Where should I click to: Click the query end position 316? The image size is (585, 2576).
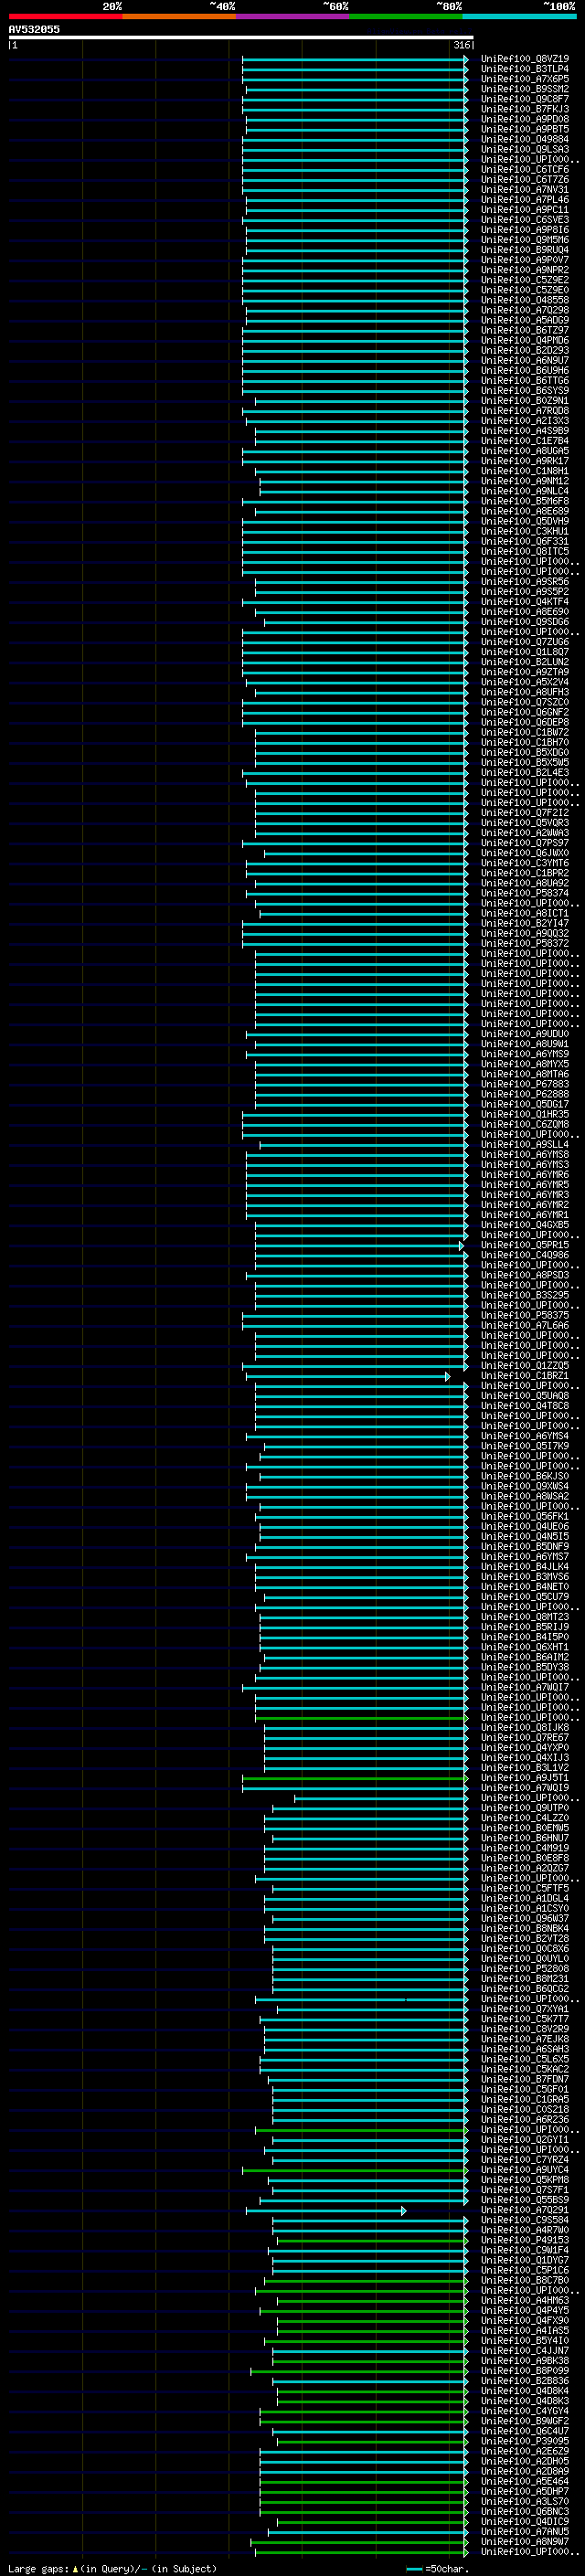point(462,45)
